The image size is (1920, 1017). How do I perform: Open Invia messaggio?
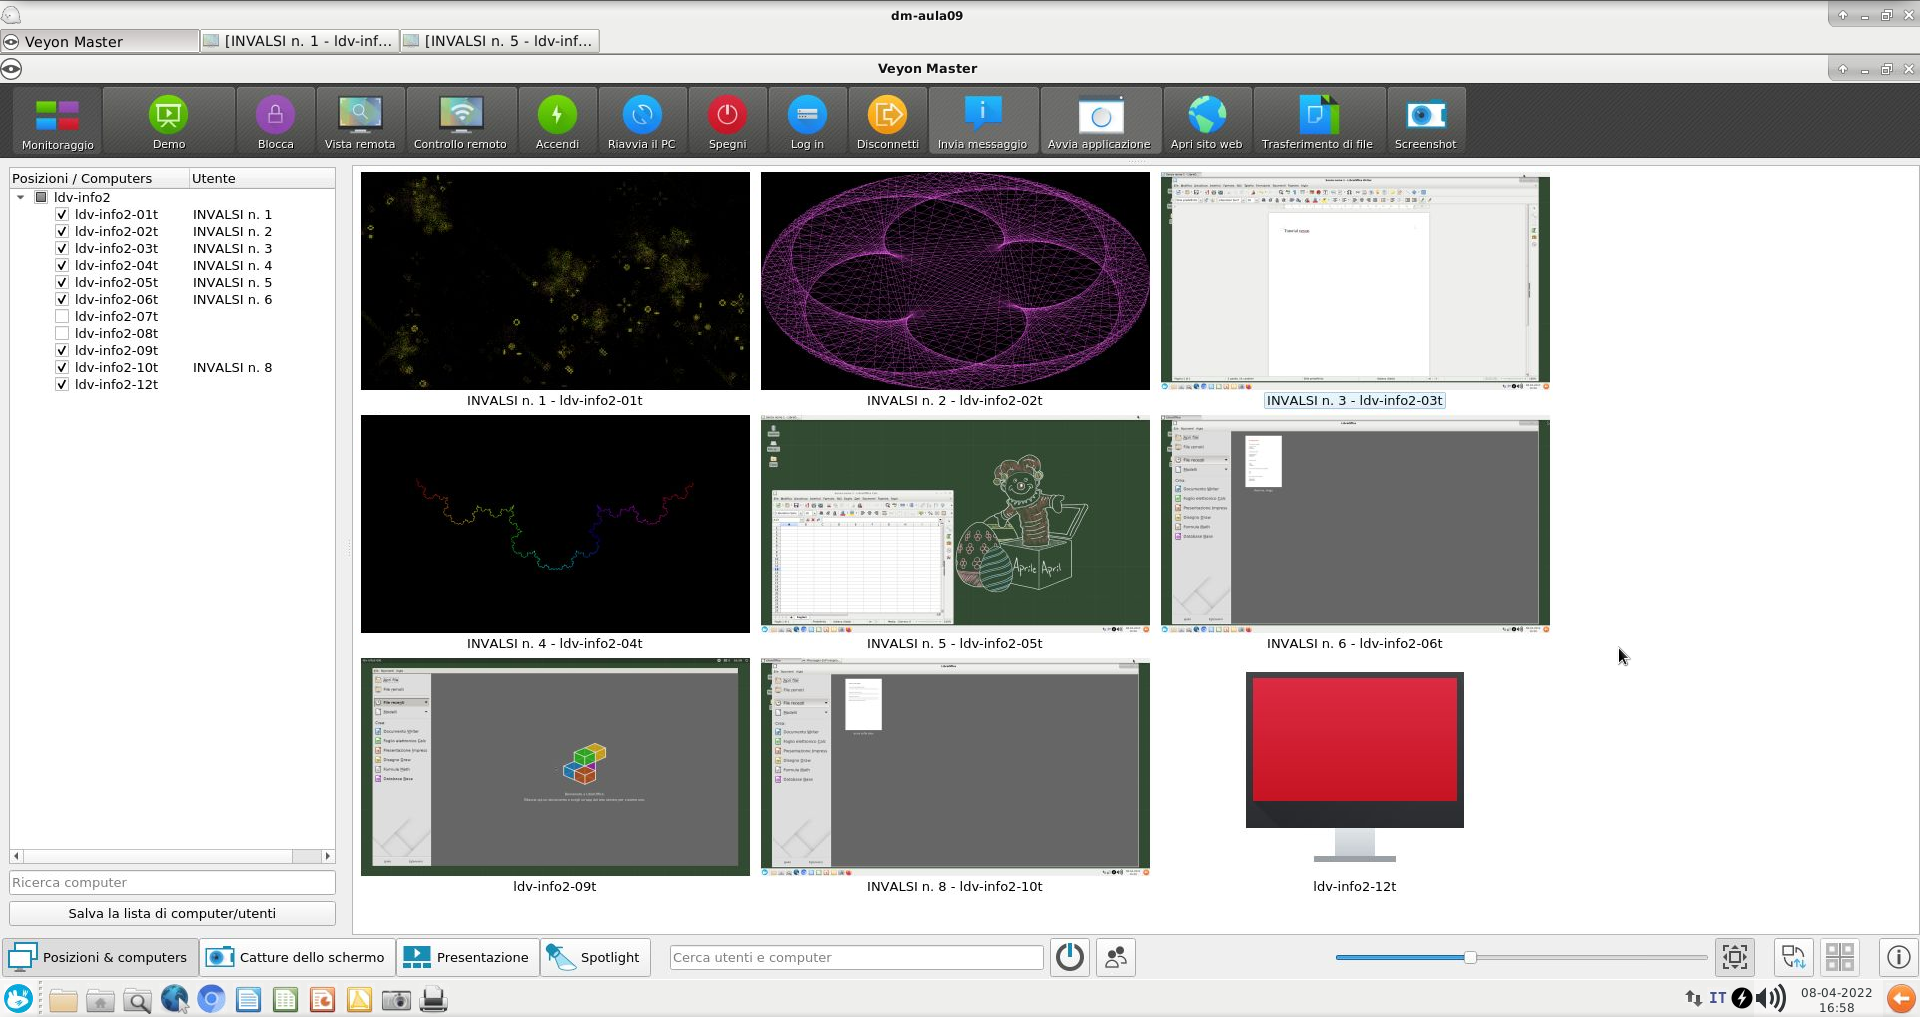click(982, 122)
